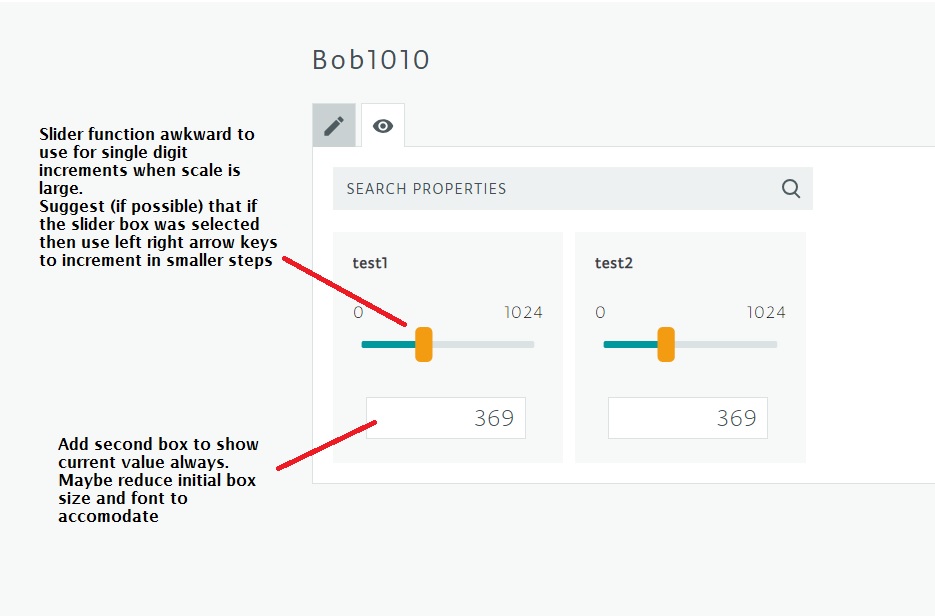Click the Bob1010 title heading
The image size is (935, 616).
(x=370, y=59)
